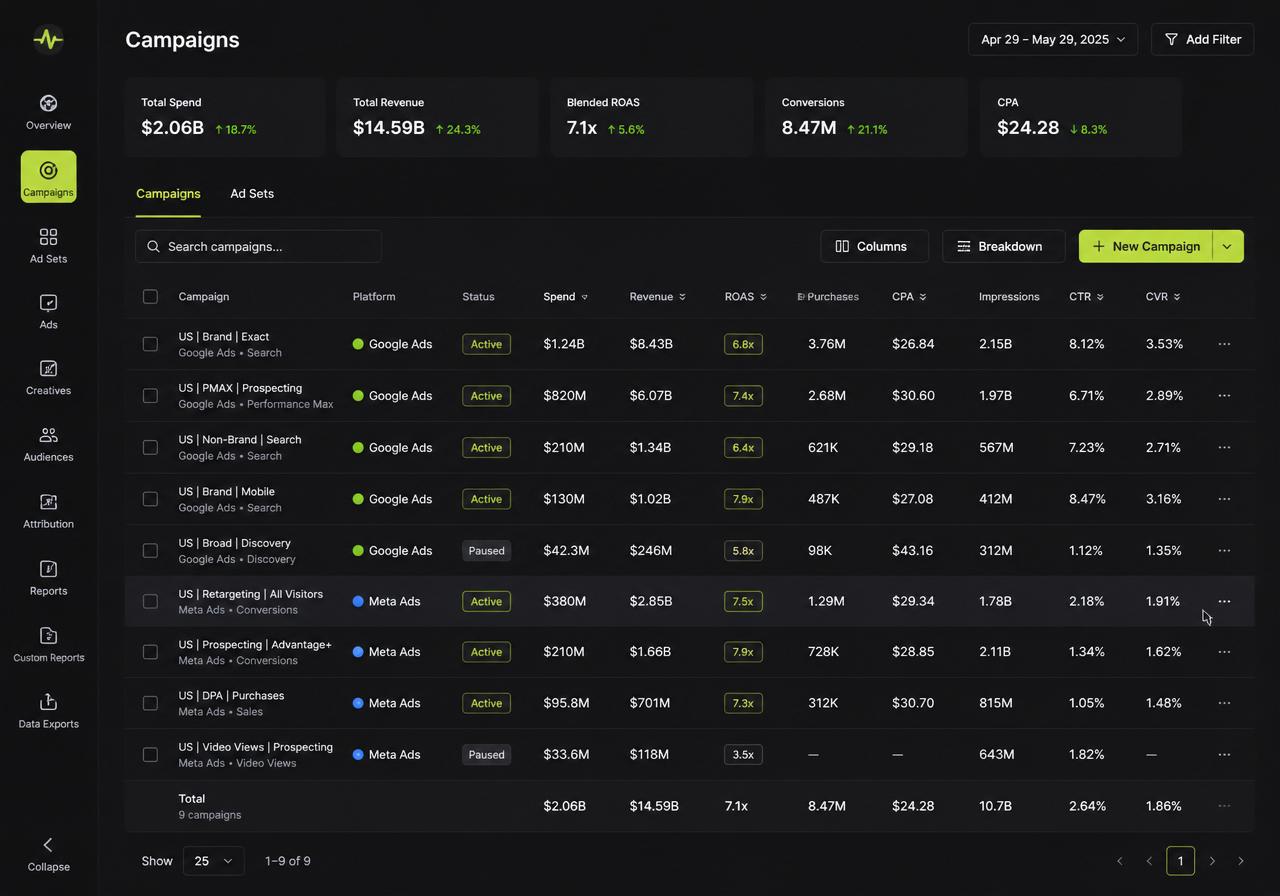Image resolution: width=1280 pixels, height=896 pixels.
Task: Go to the next page arrow
Action: (1212, 861)
